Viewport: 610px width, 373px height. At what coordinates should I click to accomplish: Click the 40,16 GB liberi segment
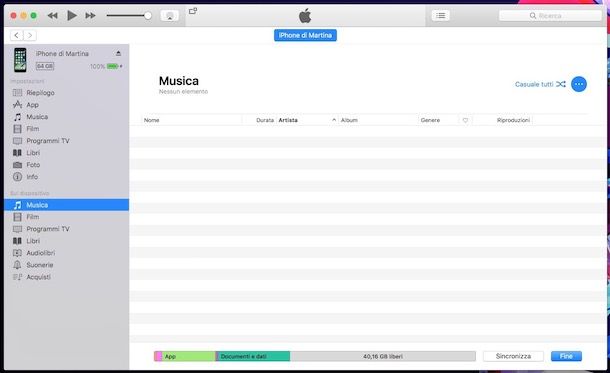[x=383, y=356]
